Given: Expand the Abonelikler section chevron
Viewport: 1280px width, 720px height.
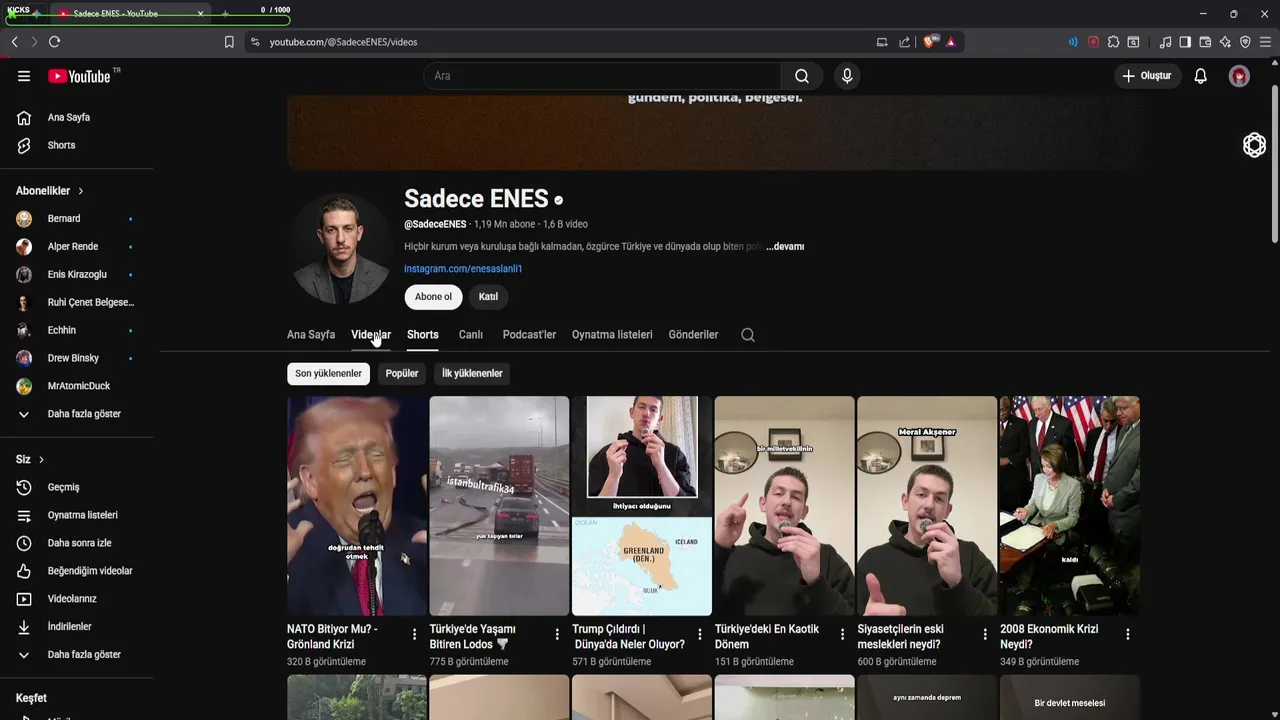Looking at the screenshot, I should click(x=81, y=191).
